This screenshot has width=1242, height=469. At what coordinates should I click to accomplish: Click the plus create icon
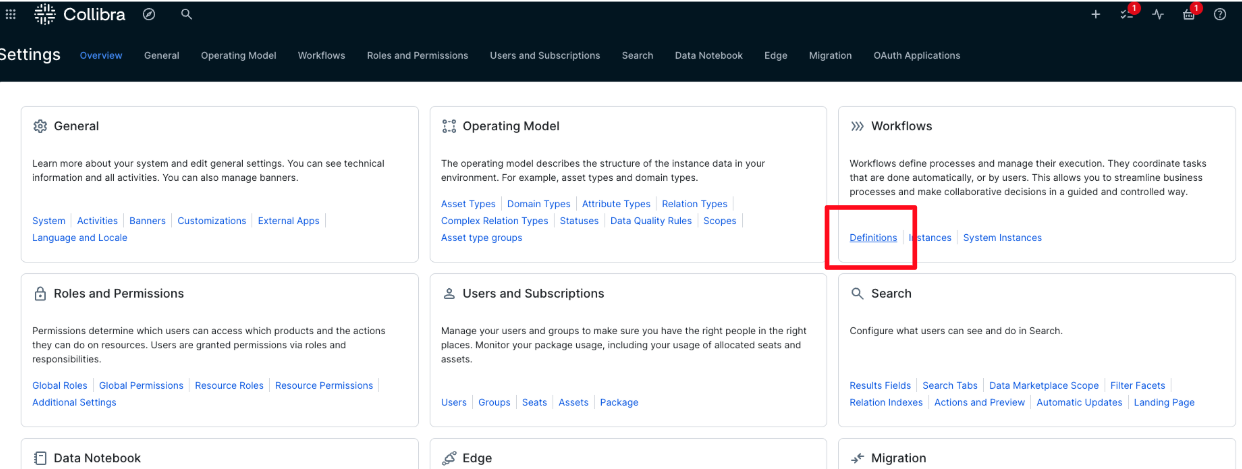pos(1096,14)
